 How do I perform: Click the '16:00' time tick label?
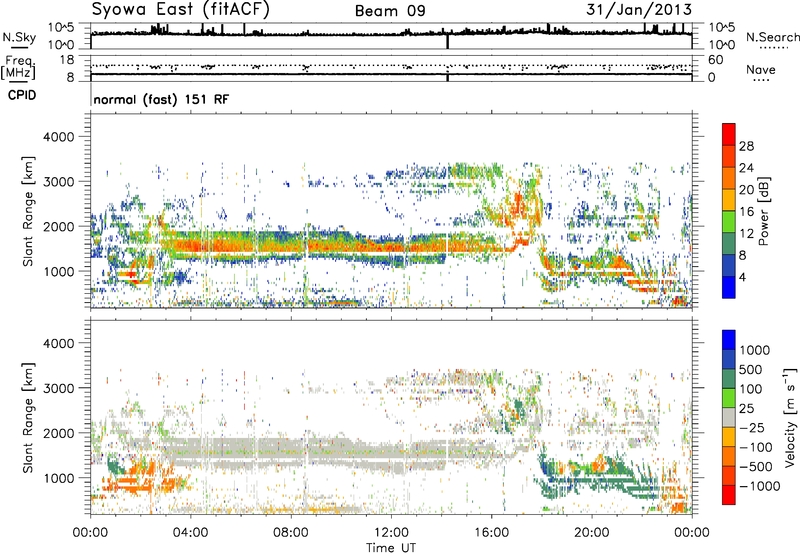coord(491,533)
